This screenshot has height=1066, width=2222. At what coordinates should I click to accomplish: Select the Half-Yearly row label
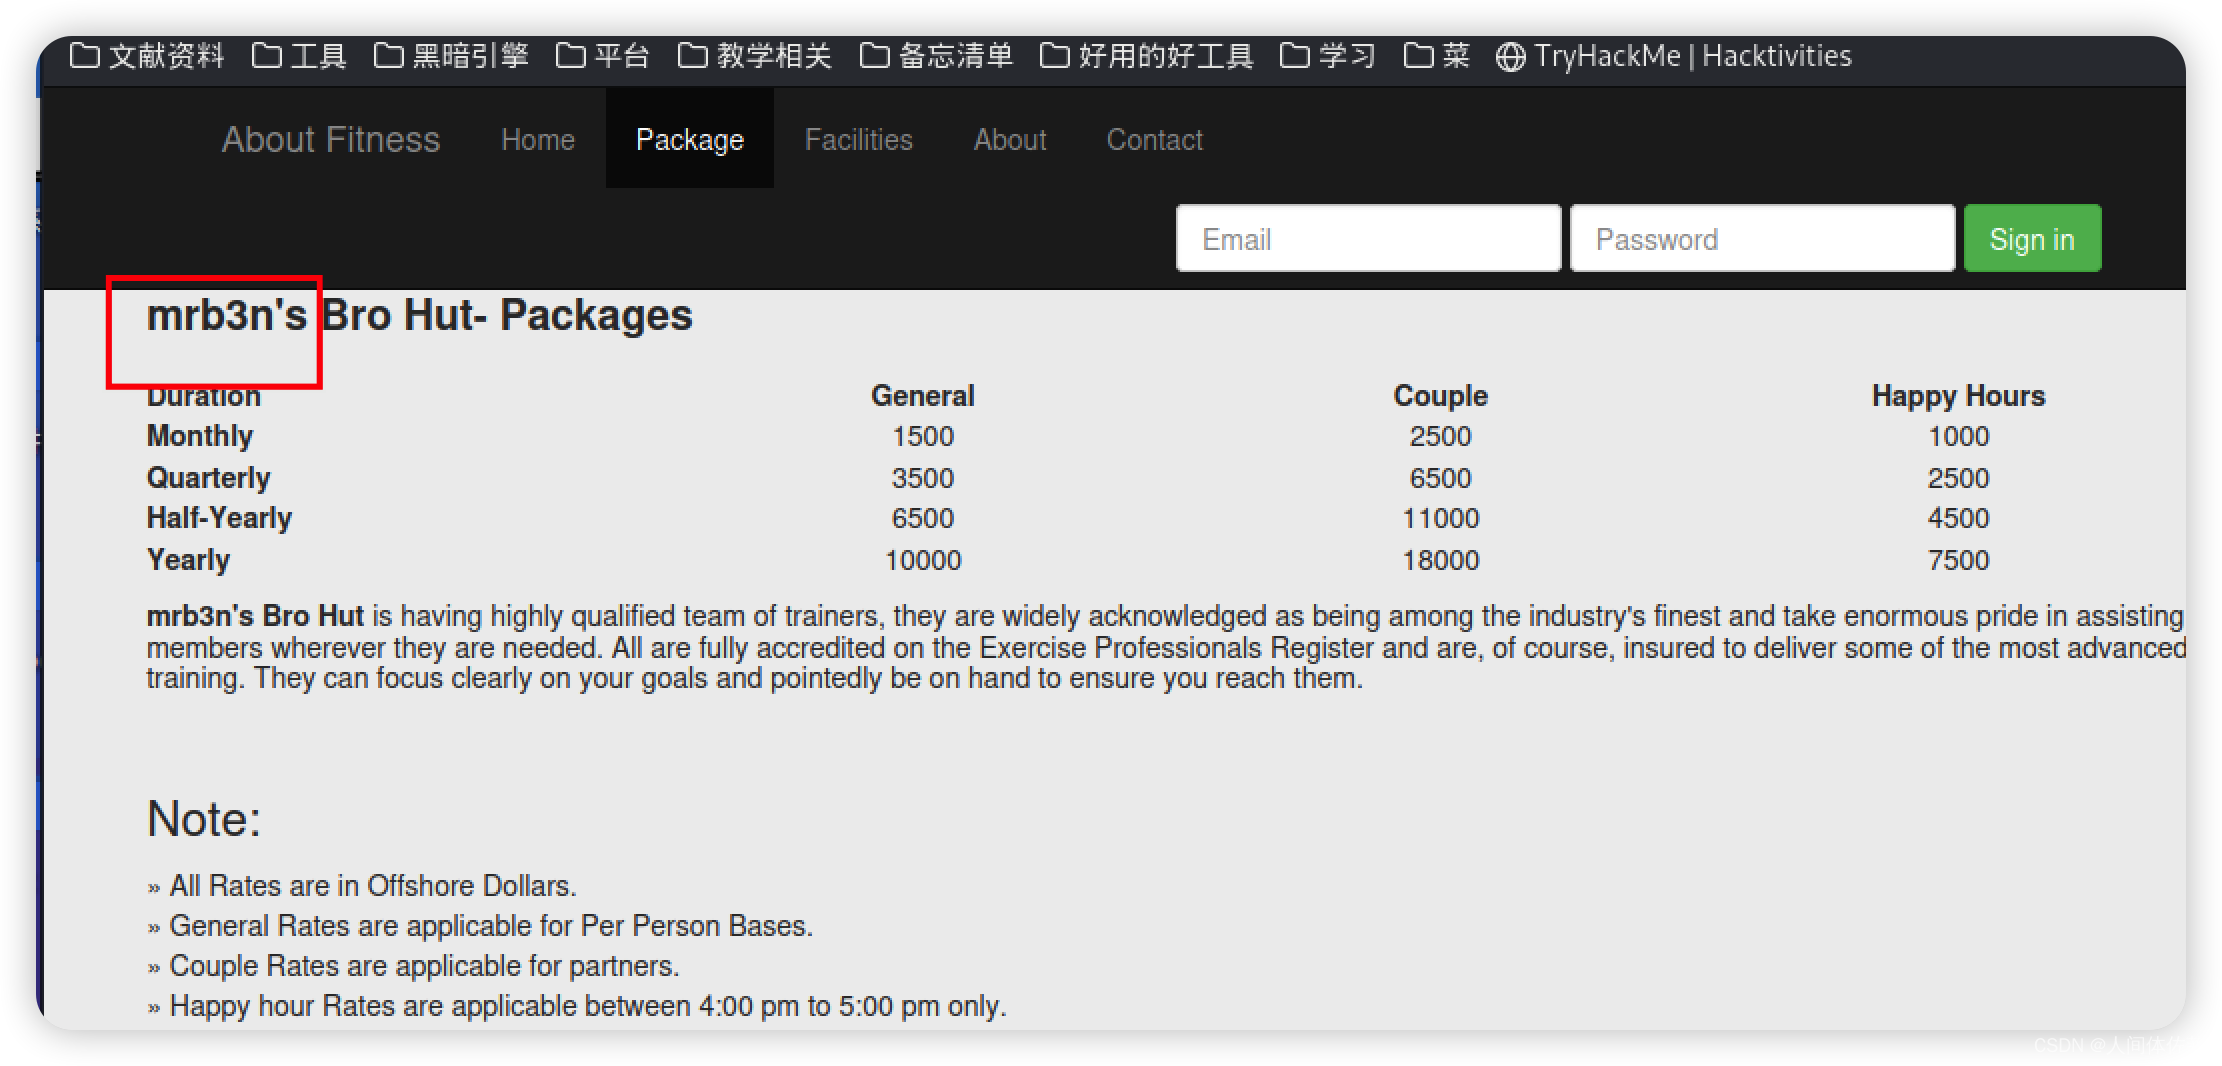pyautogui.click(x=220, y=518)
